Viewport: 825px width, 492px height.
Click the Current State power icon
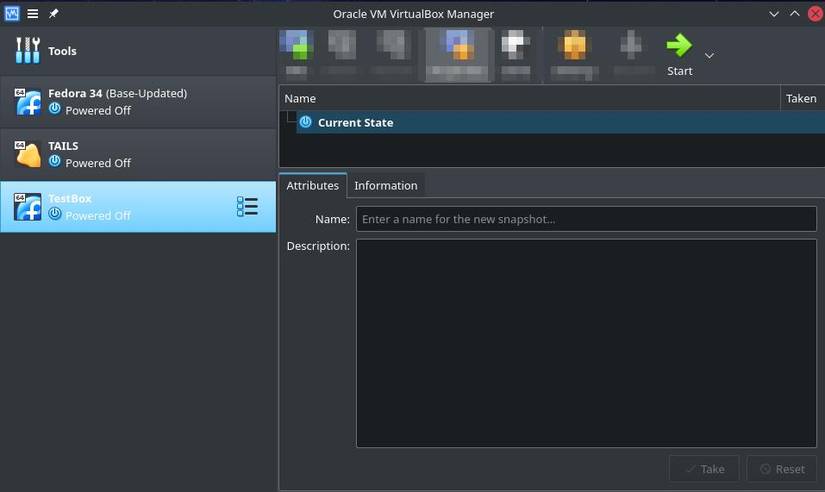click(x=305, y=122)
